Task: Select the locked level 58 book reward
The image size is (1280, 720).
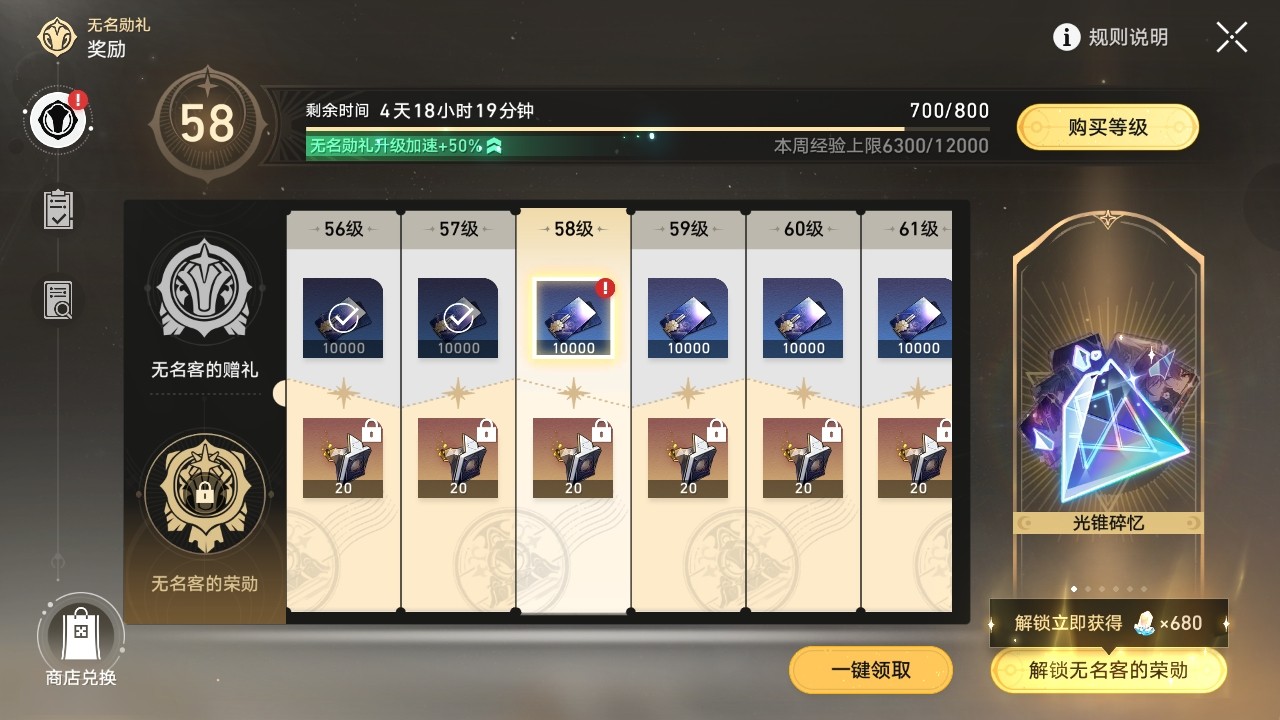Action: 573,458
